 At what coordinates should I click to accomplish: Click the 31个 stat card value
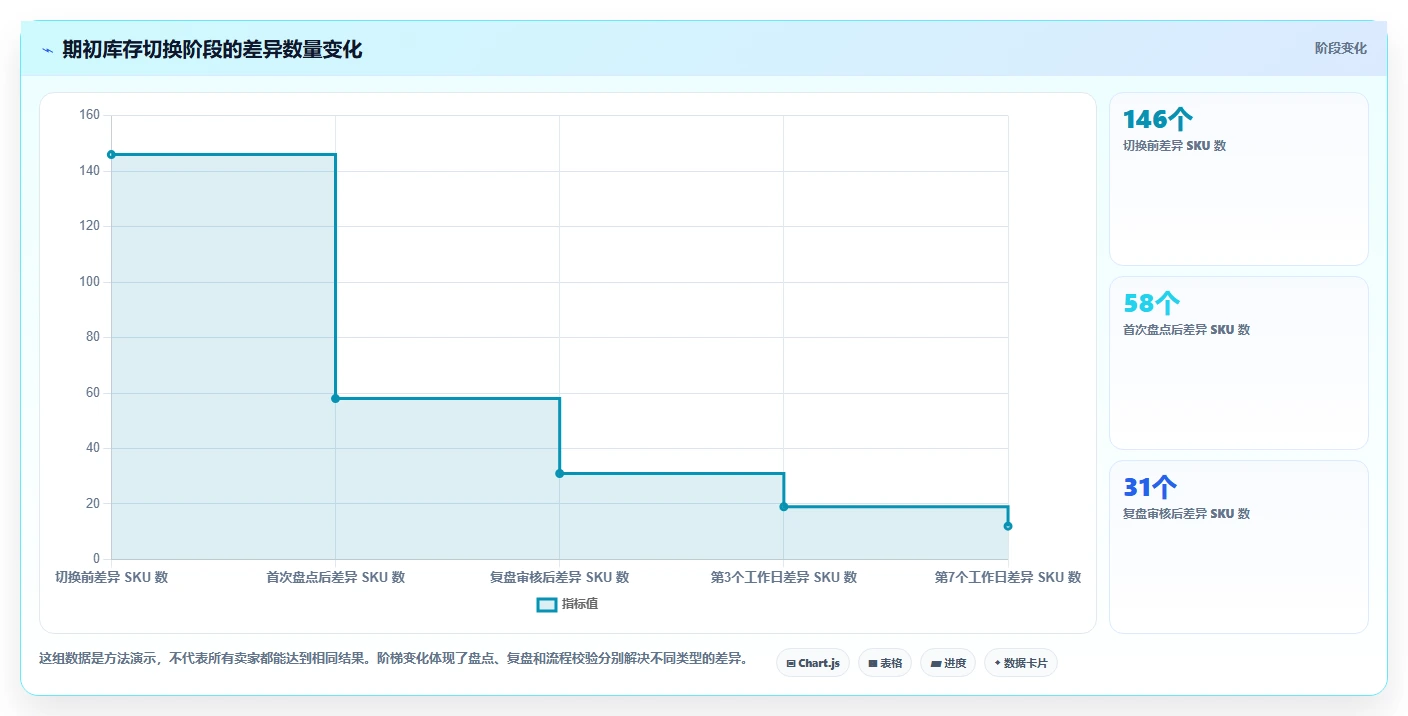1150,487
